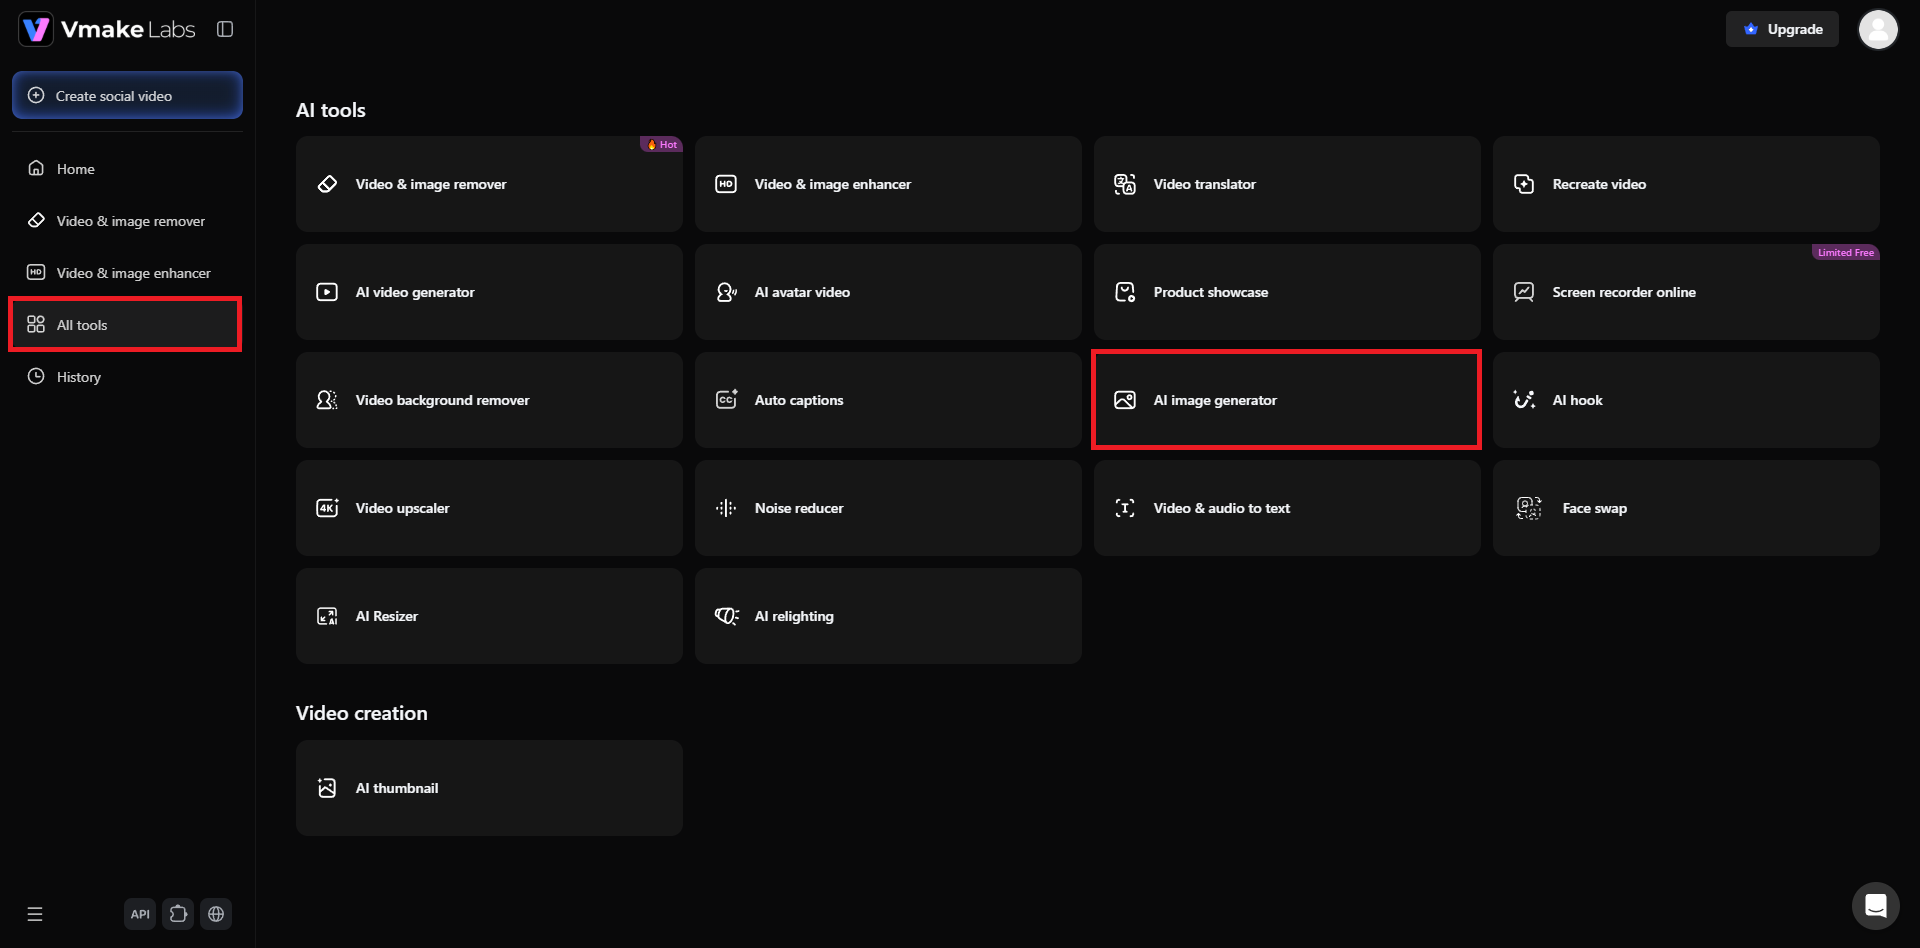Click the AI relighting icon

coord(727,616)
